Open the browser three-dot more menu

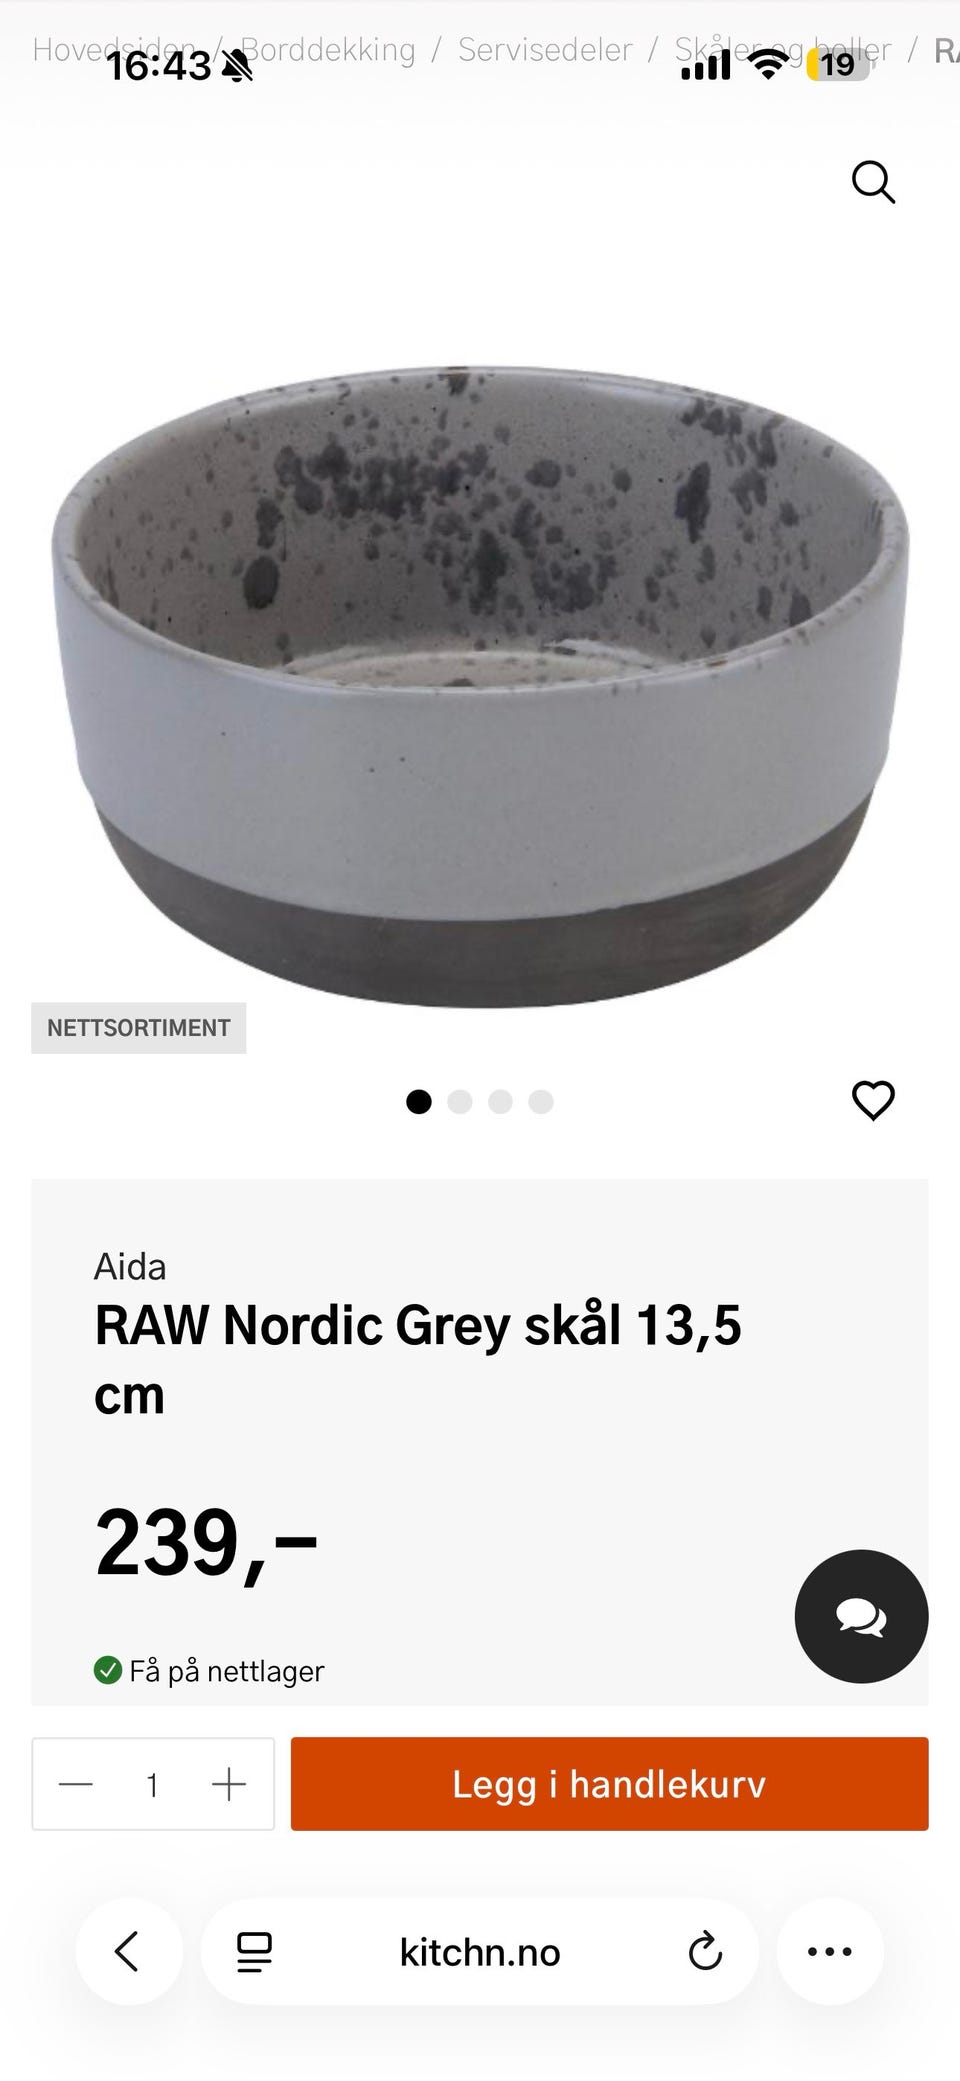(830, 1951)
